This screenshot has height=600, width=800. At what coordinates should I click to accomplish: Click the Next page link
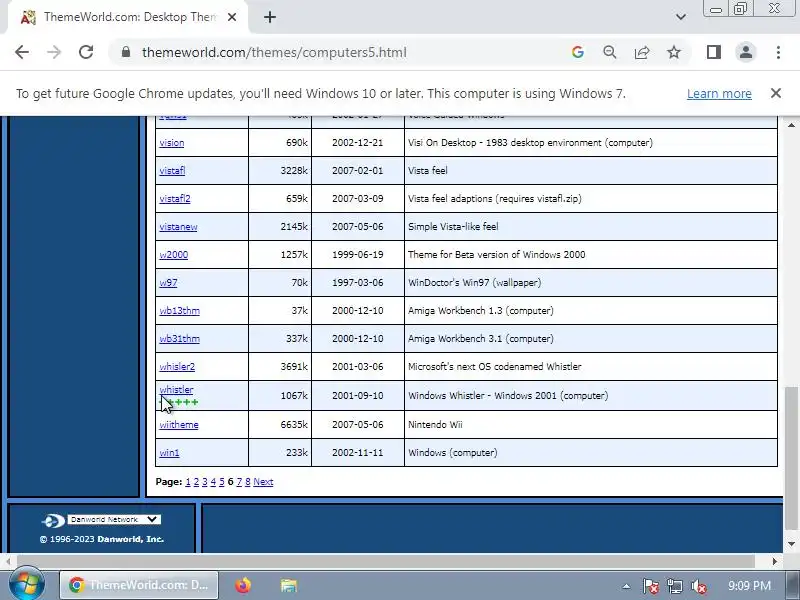click(263, 482)
